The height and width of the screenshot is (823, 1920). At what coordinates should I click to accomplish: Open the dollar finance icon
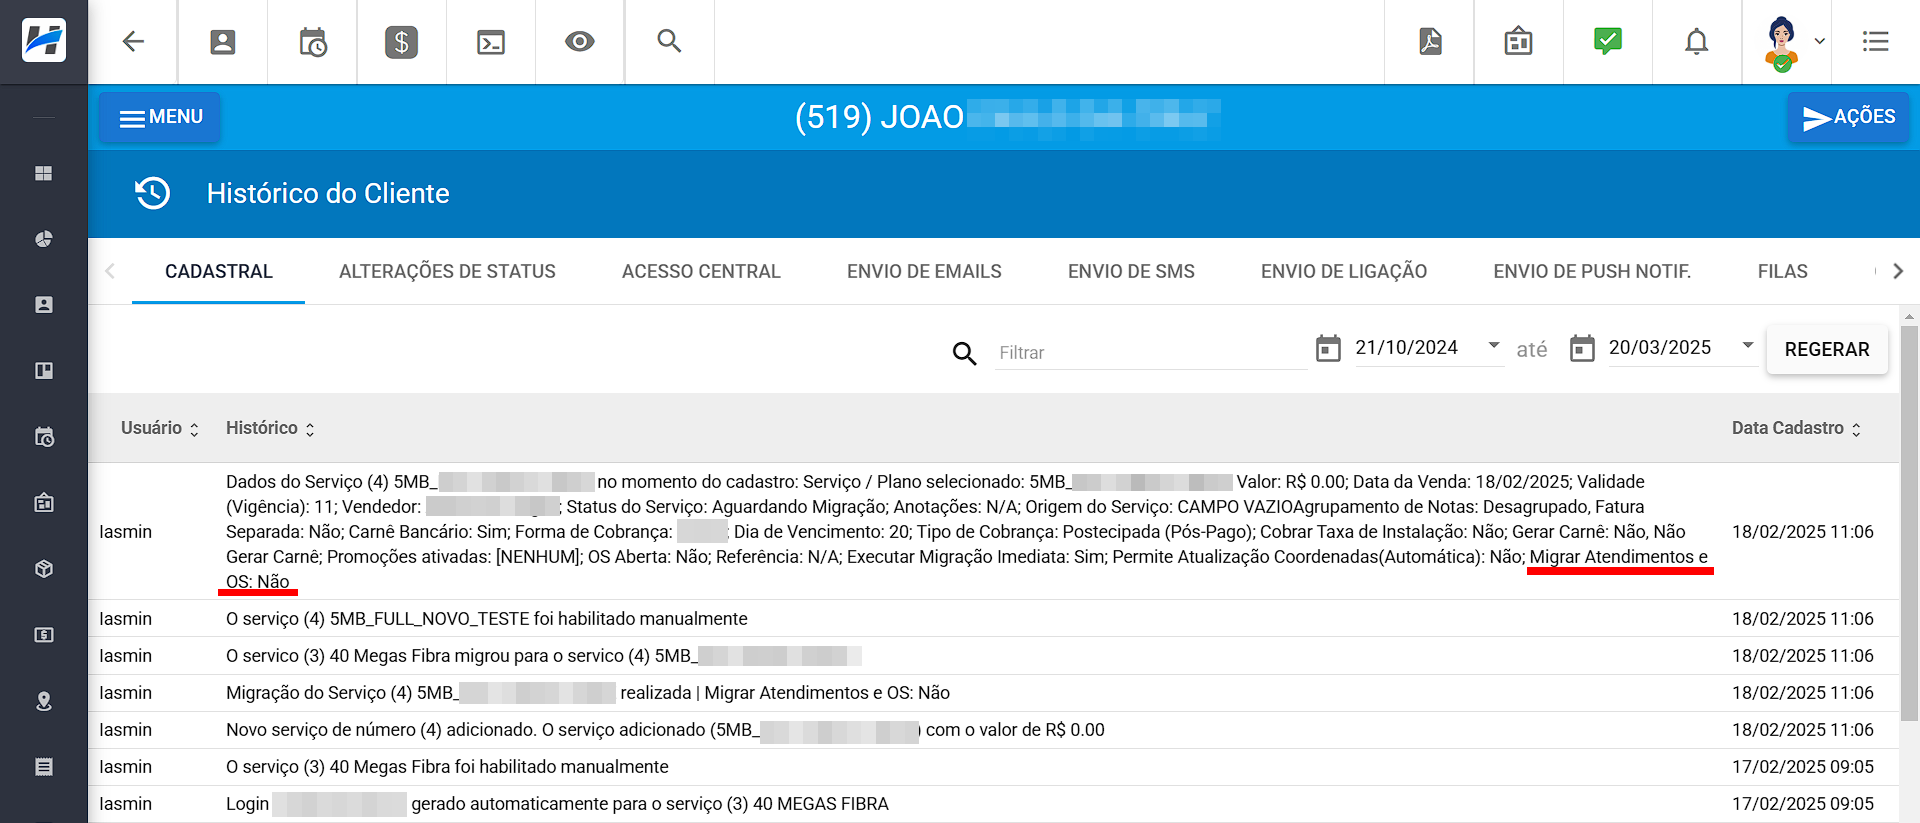(x=401, y=42)
